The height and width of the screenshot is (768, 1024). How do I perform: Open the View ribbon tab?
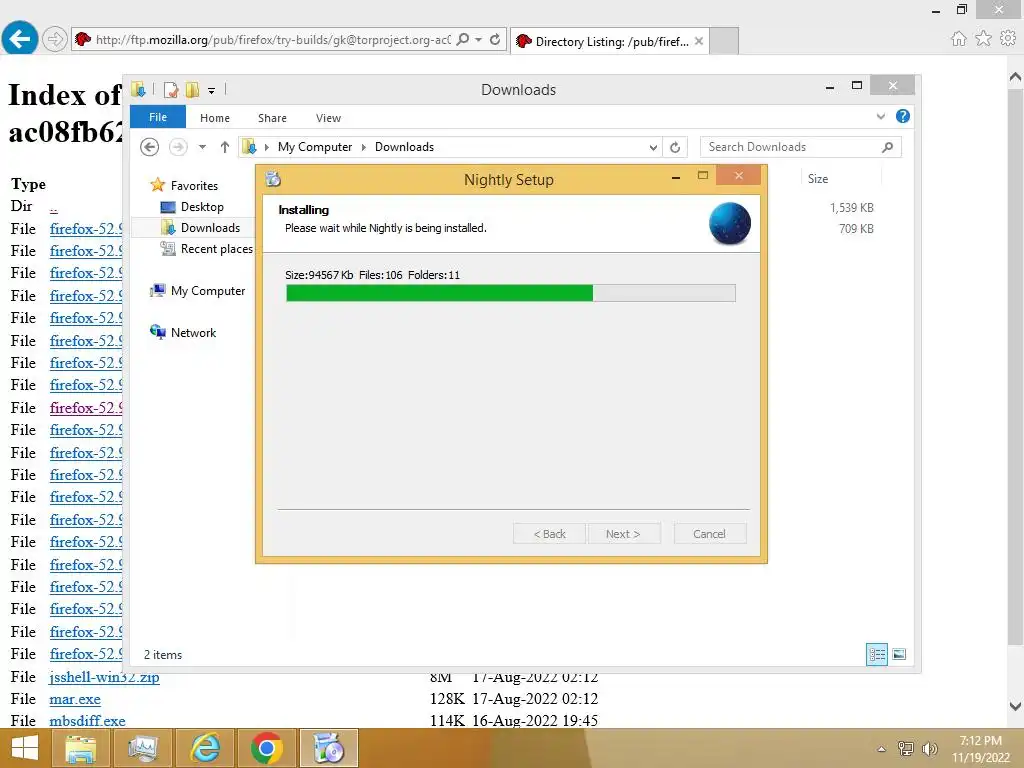point(328,118)
